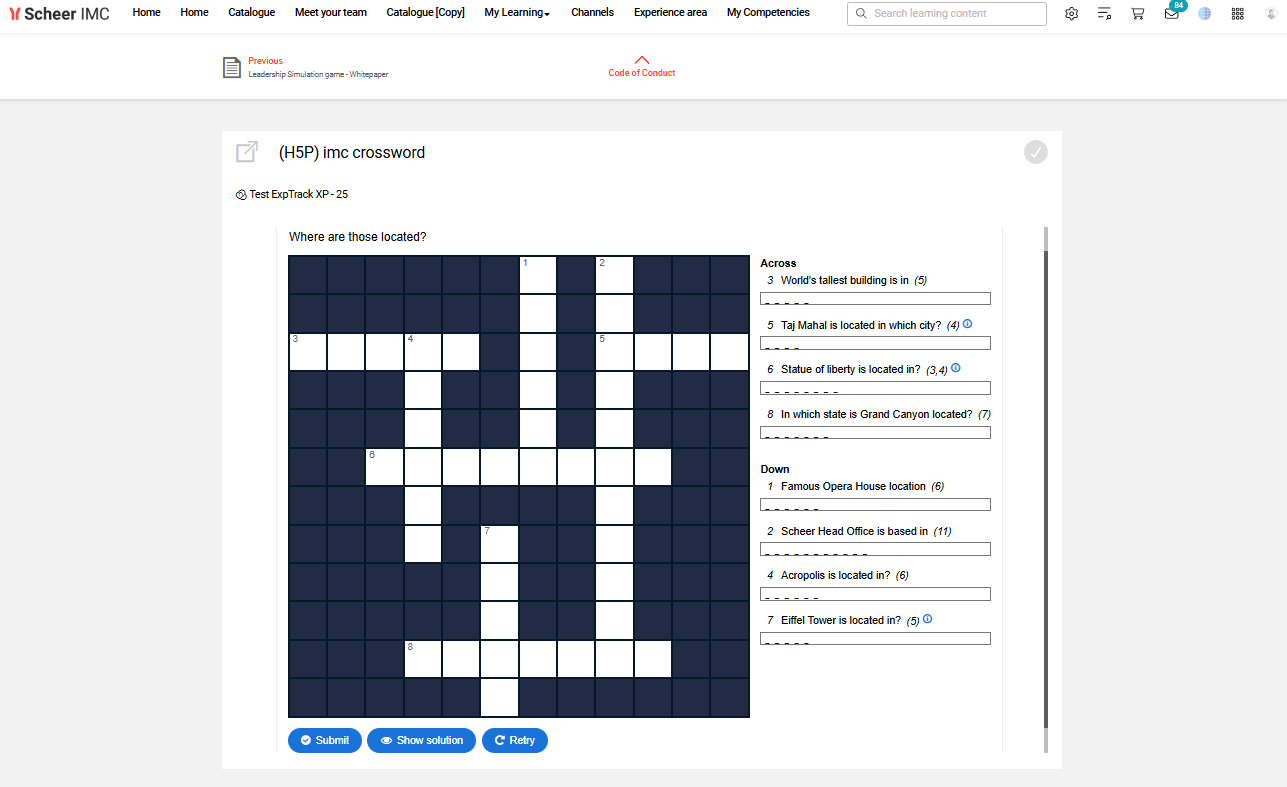Show hint for Taj Mahal clue
The height and width of the screenshot is (787, 1287).
pos(967,323)
